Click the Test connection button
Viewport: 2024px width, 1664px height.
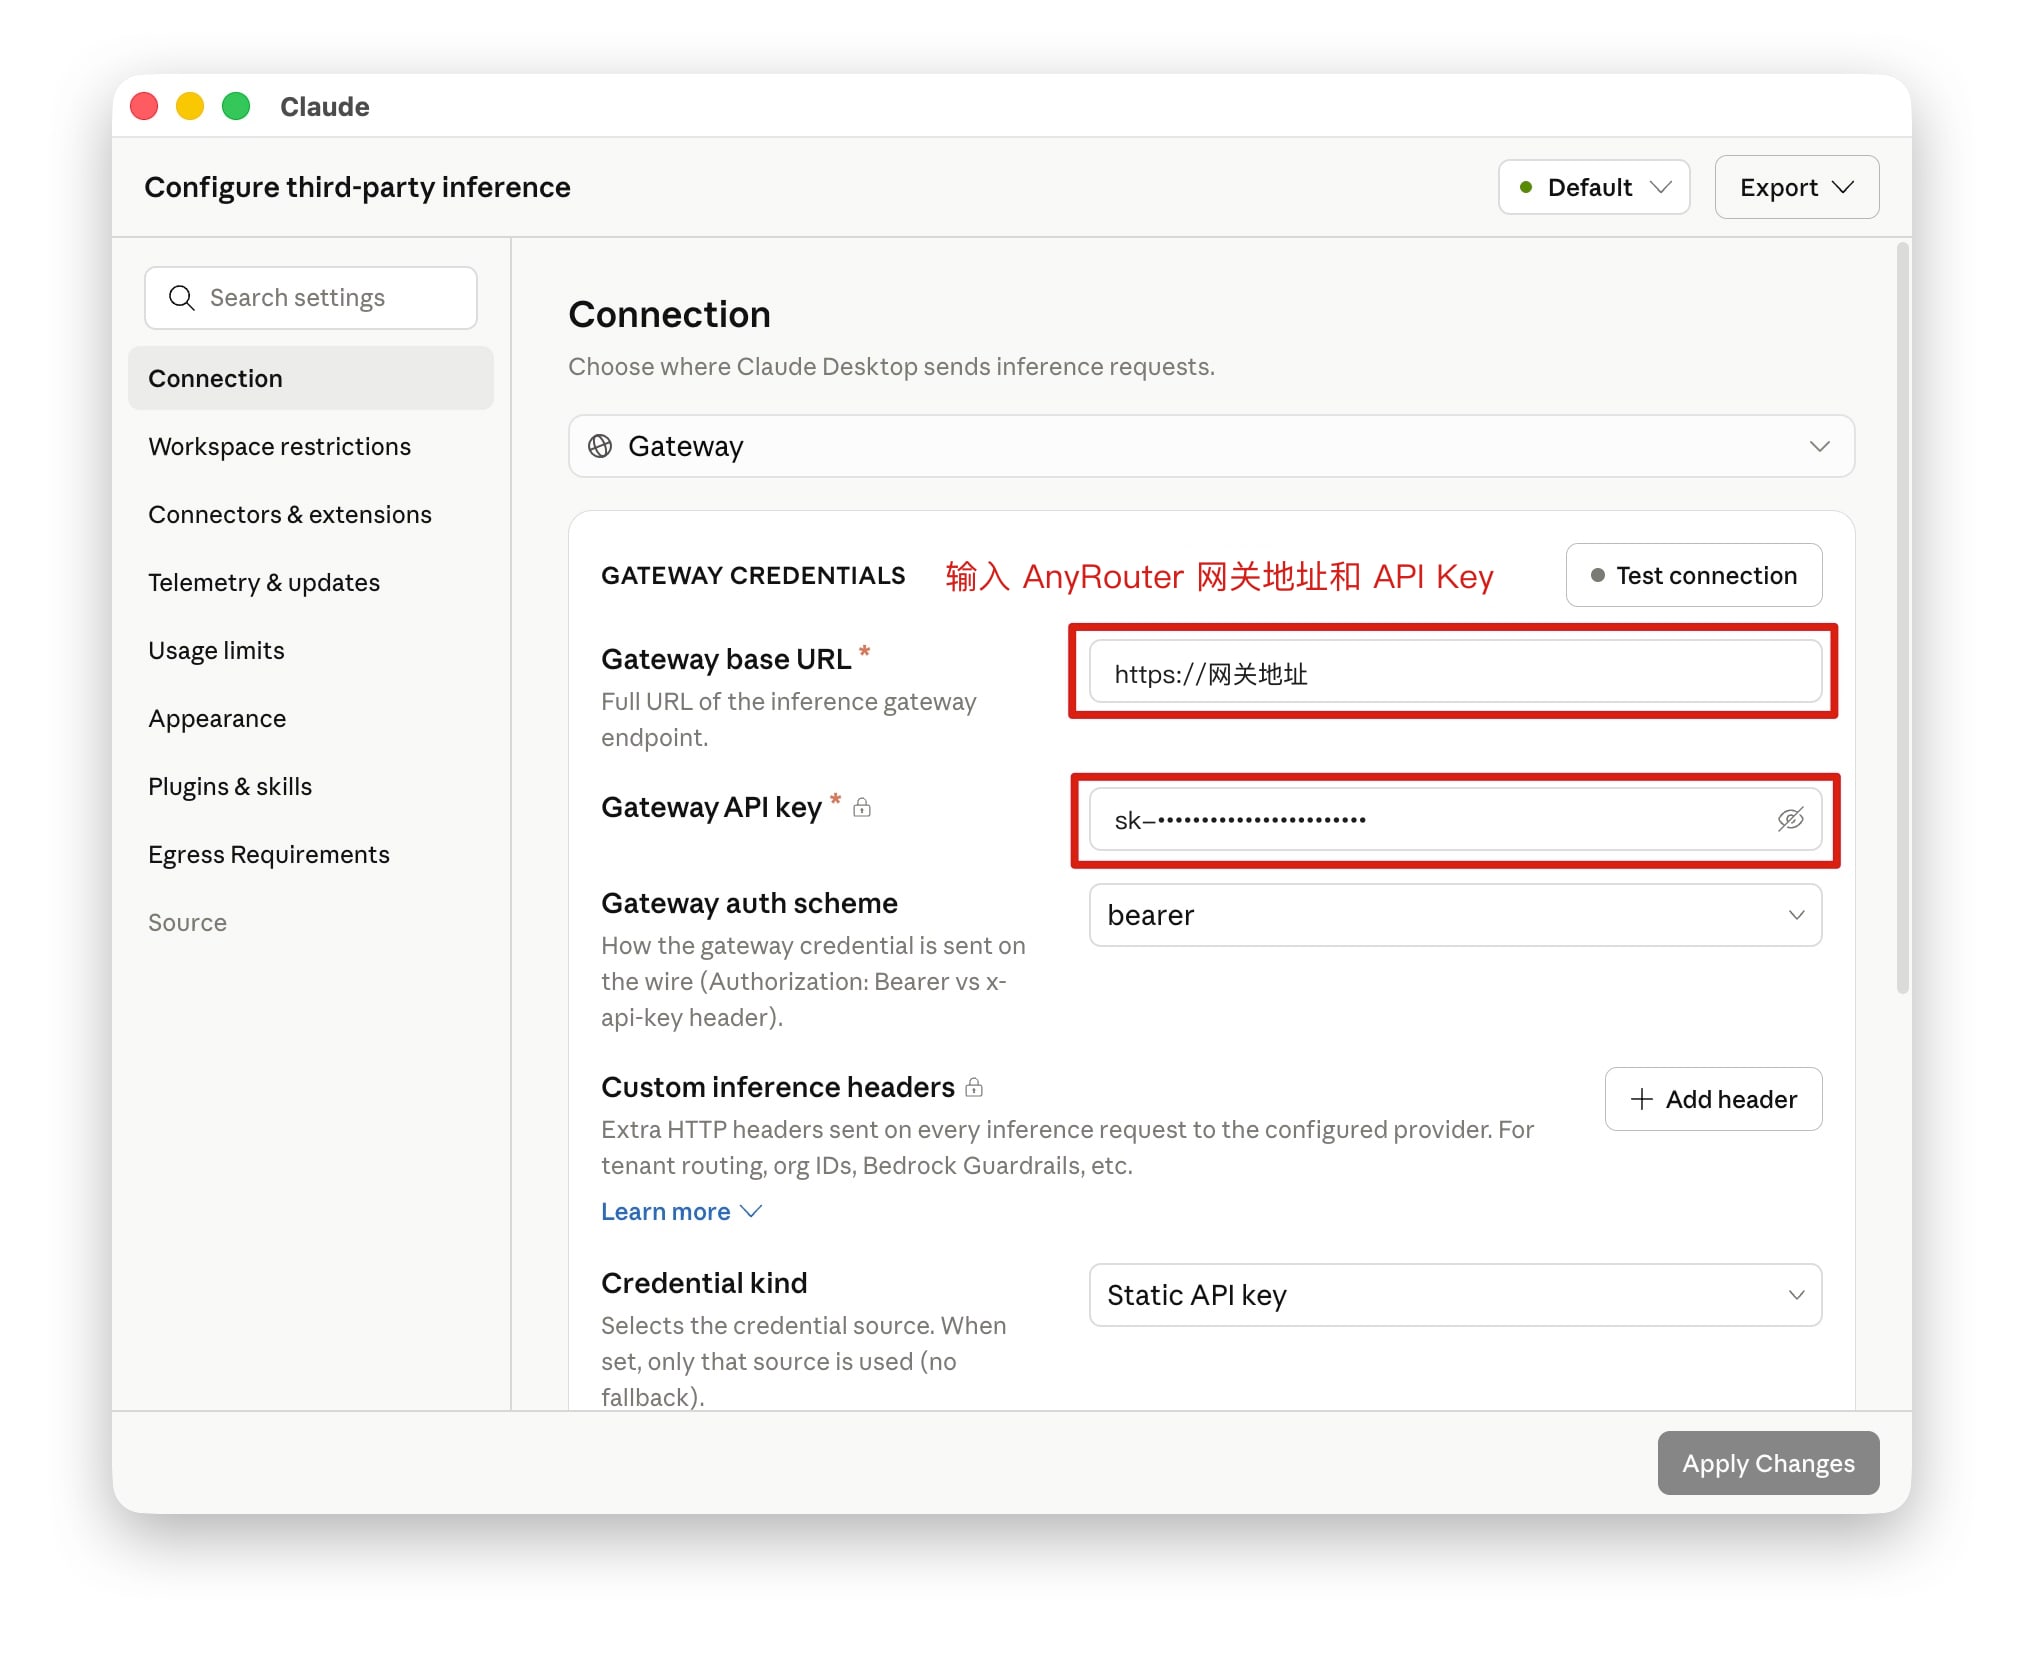point(1694,575)
